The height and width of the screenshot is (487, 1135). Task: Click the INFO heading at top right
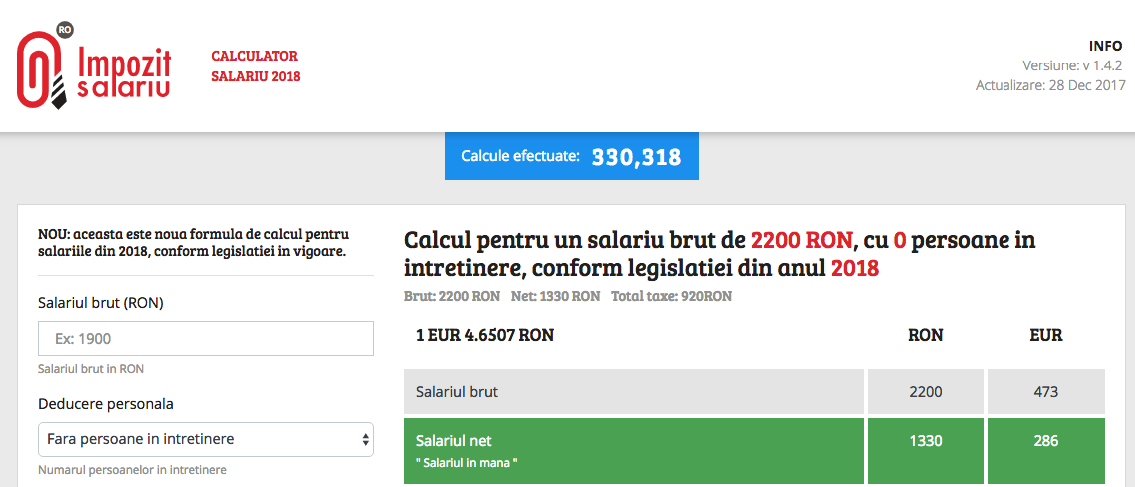(1105, 46)
